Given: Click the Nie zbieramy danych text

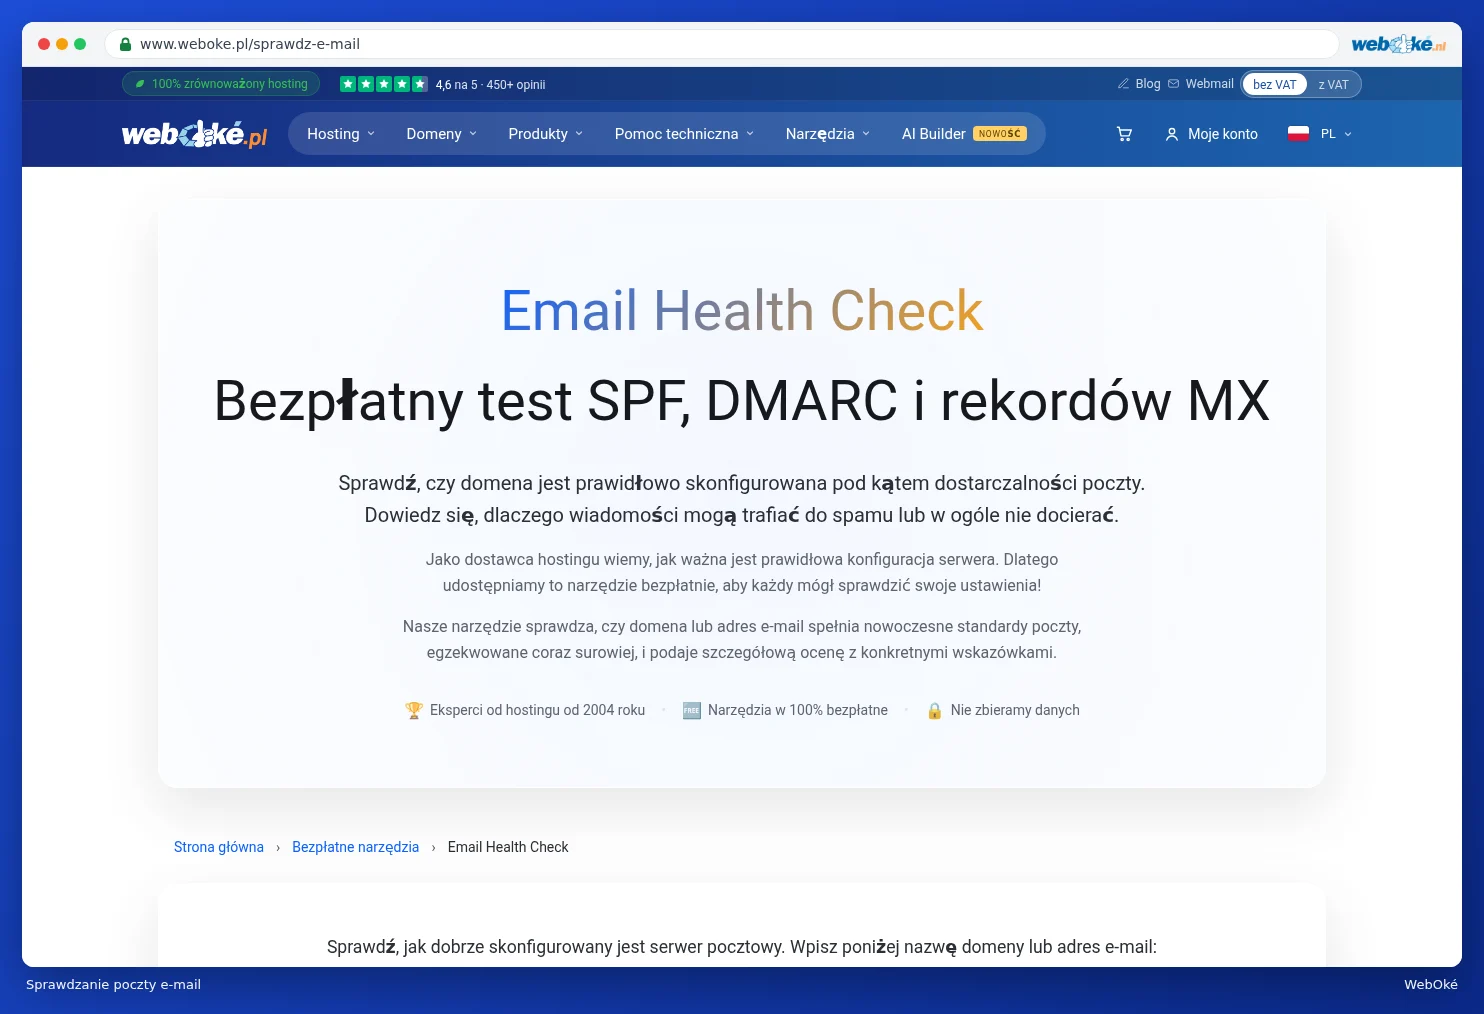Looking at the screenshot, I should (1015, 710).
